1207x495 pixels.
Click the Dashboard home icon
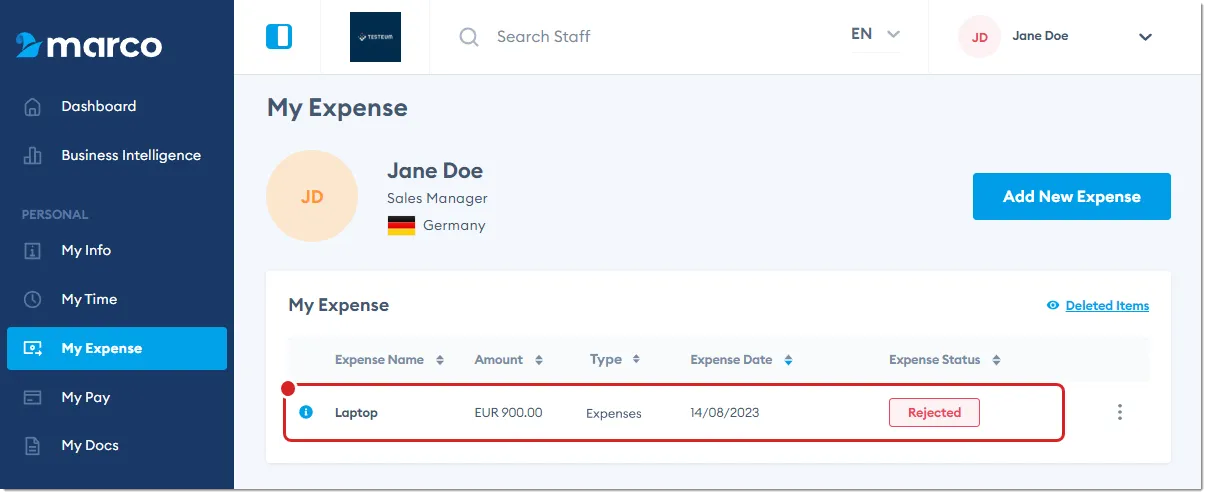click(x=33, y=107)
